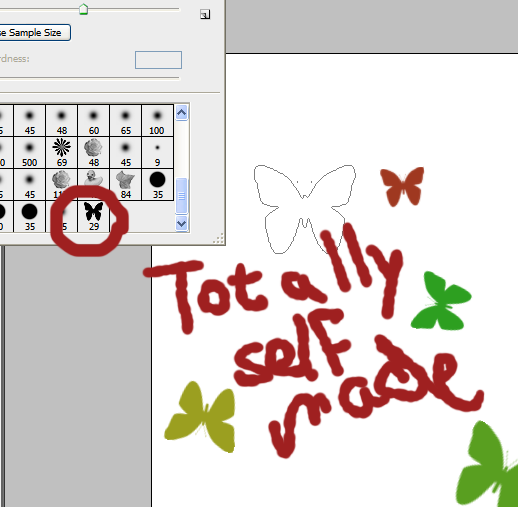Select the soft round brush 48 in top row

coord(62,120)
